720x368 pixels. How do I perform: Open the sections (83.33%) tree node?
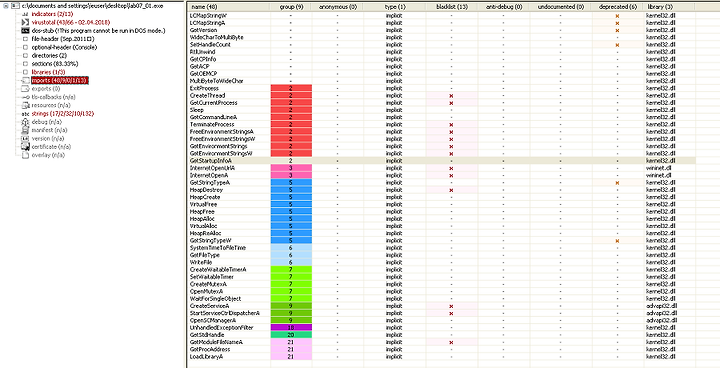55,63
